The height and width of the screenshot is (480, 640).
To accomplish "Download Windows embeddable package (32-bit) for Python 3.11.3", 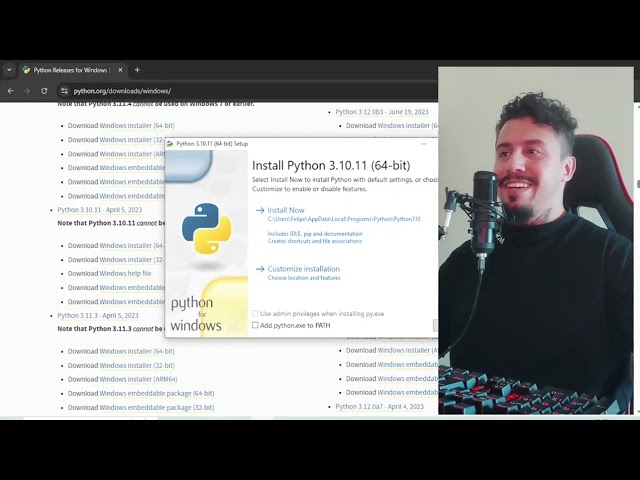I will click(157, 407).
